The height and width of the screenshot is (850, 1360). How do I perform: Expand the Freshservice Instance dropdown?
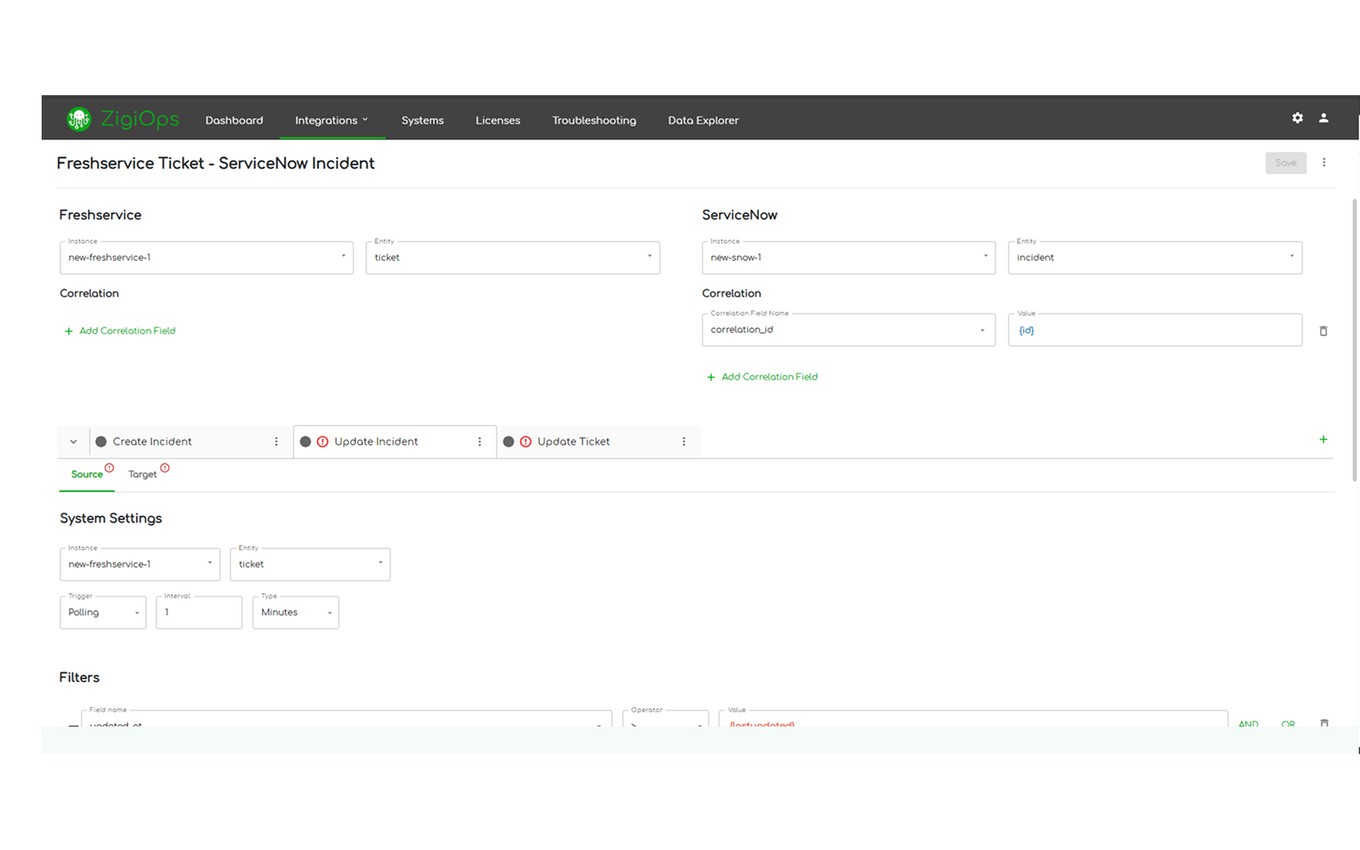206,258
